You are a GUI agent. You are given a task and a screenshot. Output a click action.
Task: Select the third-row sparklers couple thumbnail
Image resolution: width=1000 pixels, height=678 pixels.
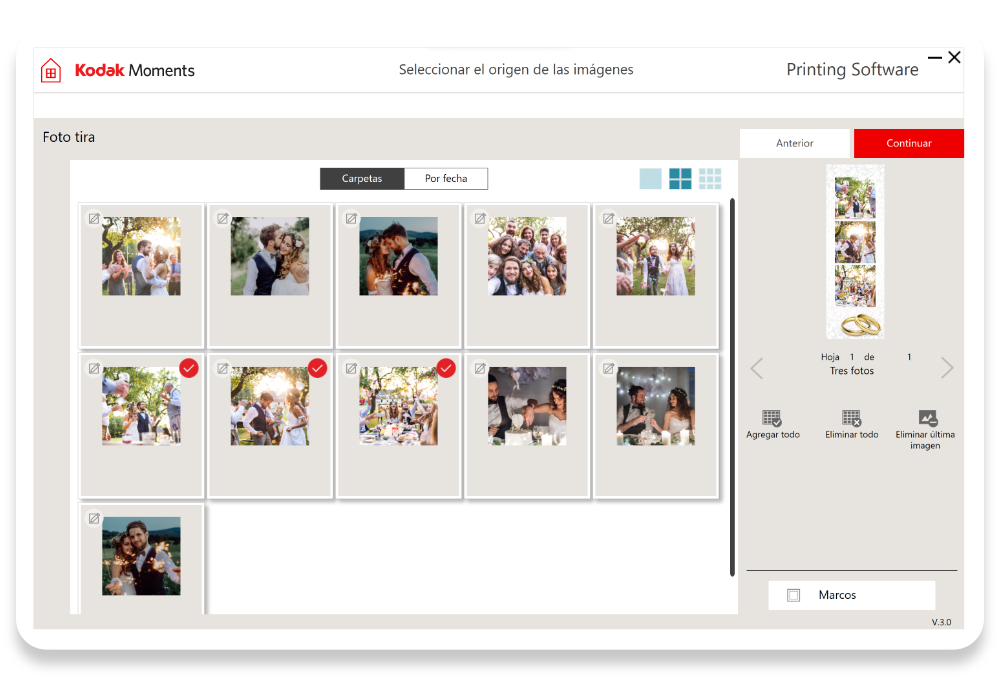tap(142, 556)
